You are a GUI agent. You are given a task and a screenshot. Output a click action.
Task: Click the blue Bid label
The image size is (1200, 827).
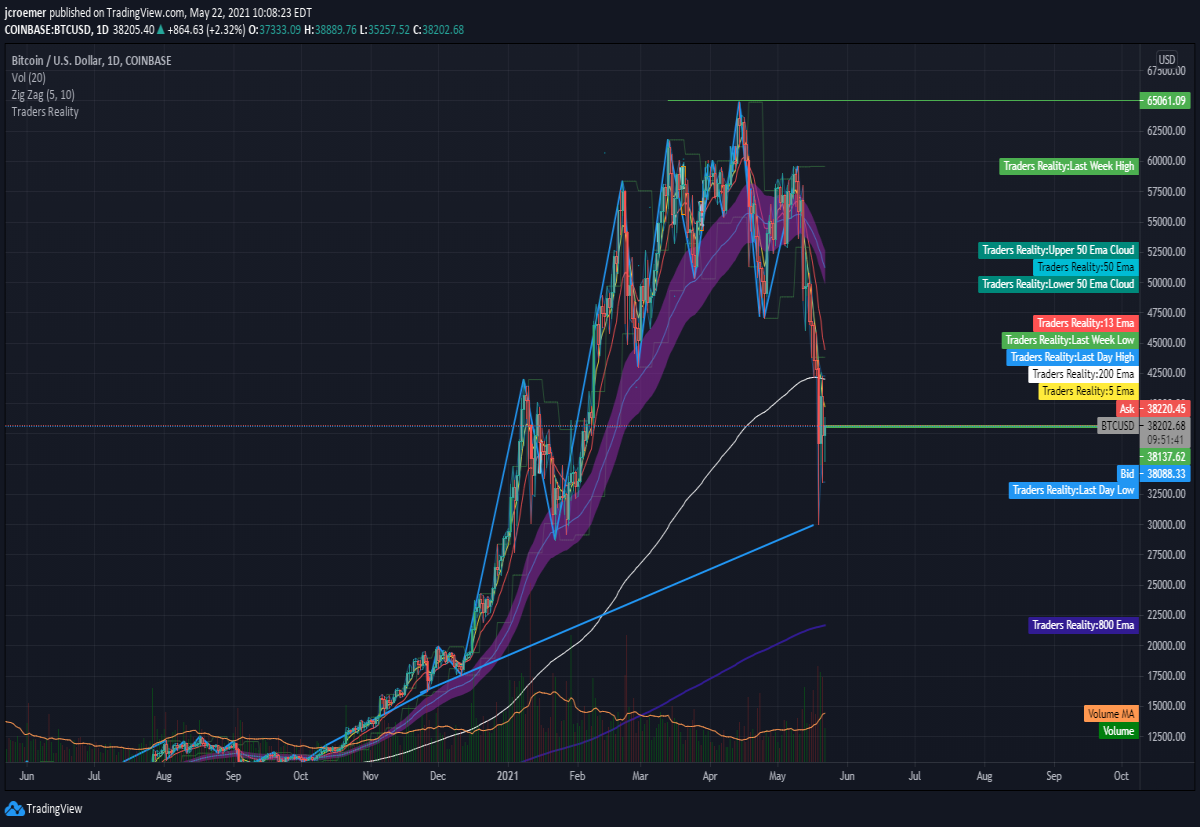[1127, 473]
